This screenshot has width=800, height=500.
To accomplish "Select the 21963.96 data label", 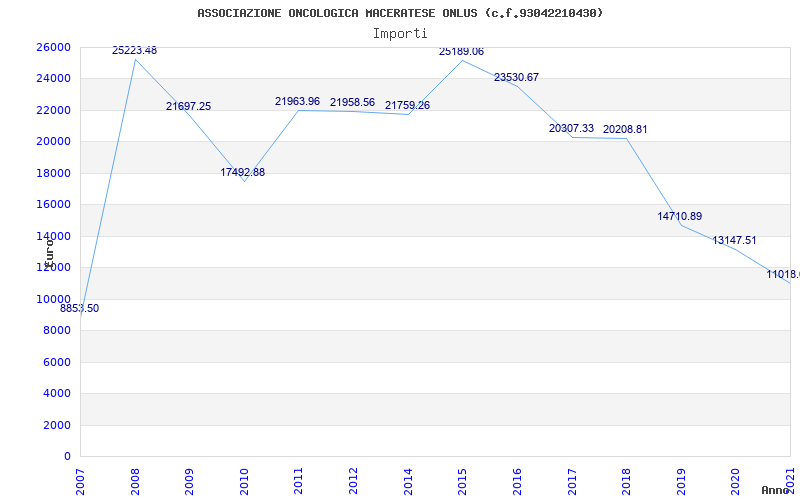I will coord(297,101).
